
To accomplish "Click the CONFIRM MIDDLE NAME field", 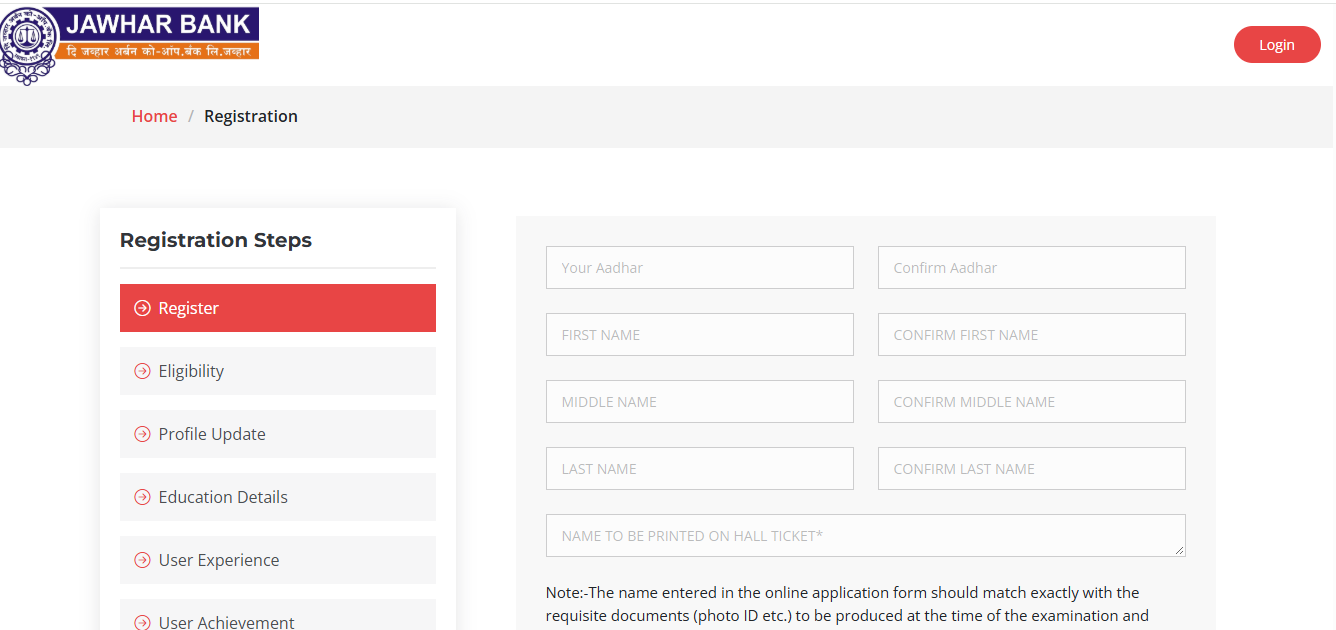I will [x=1032, y=402].
